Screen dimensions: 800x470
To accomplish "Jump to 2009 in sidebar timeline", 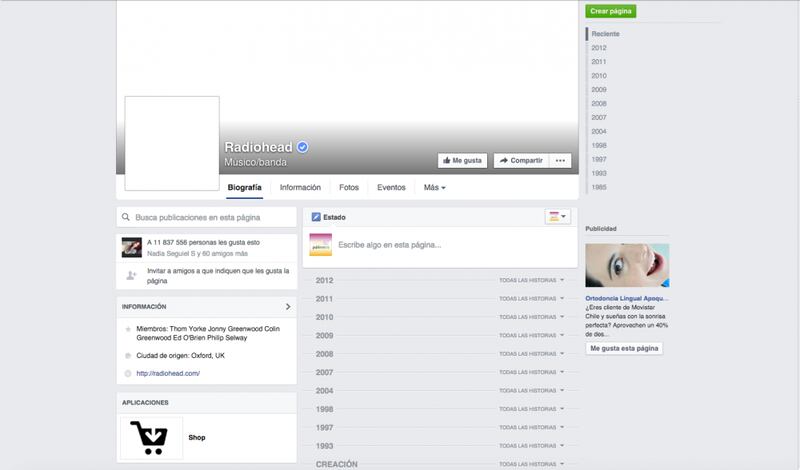I will tap(599, 90).
